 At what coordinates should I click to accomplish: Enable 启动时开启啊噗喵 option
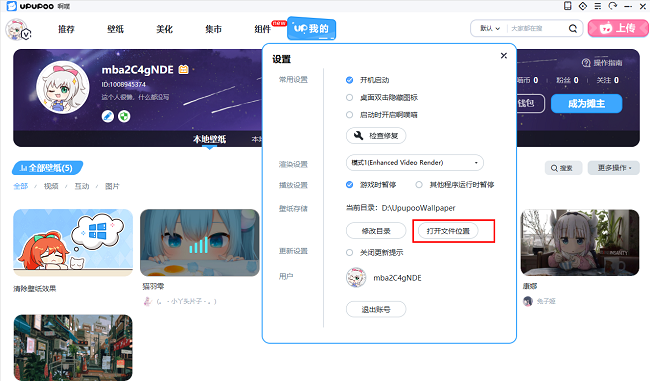pyautogui.click(x=349, y=115)
